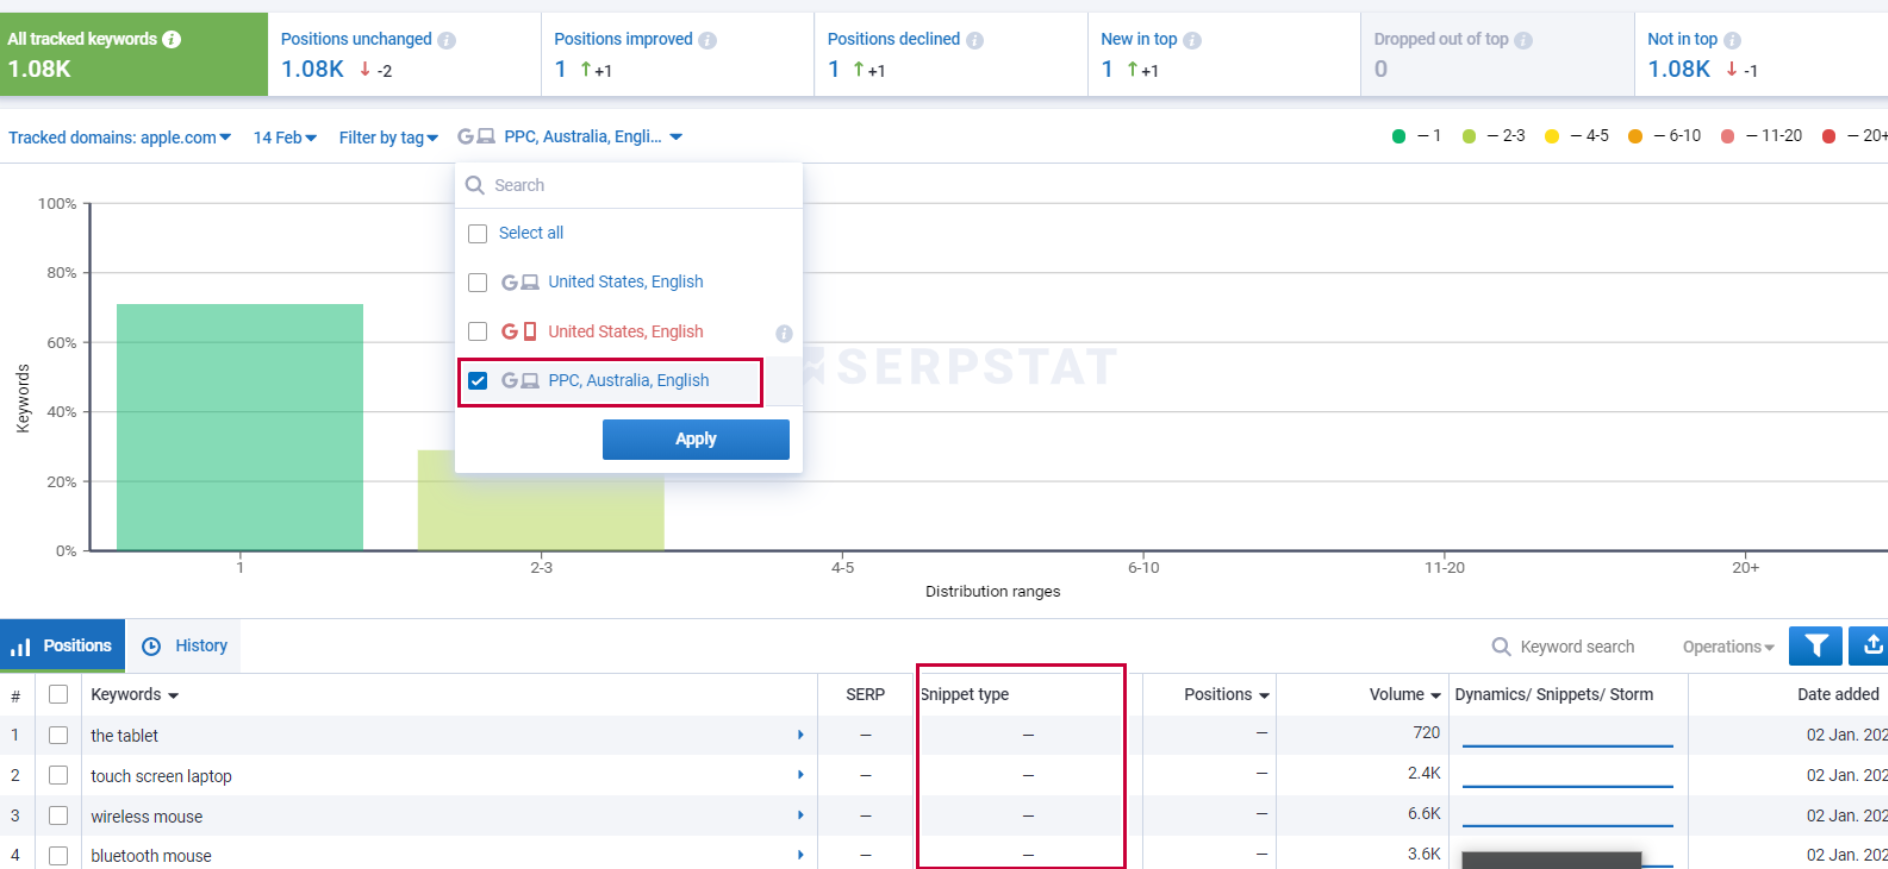Sort by the Keywords column dropdown
This screenshot has height=869, width=1888.
(135, 694)
